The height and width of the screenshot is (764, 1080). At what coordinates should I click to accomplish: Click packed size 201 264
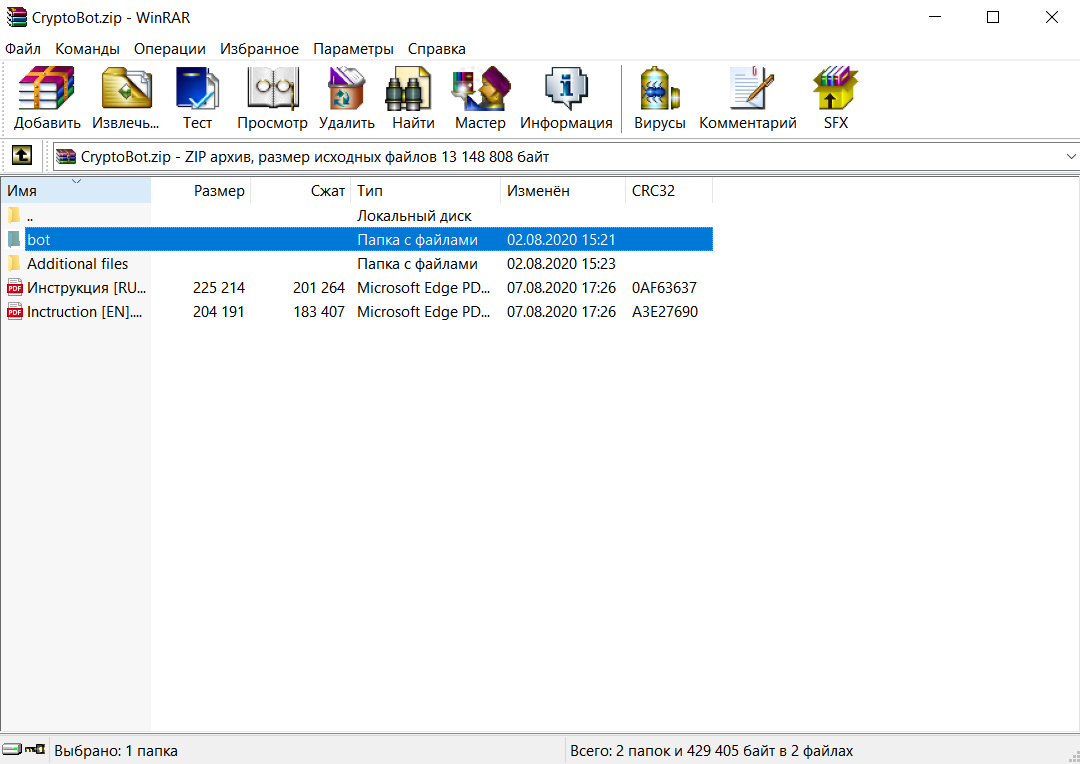click(x=319, y=288)
